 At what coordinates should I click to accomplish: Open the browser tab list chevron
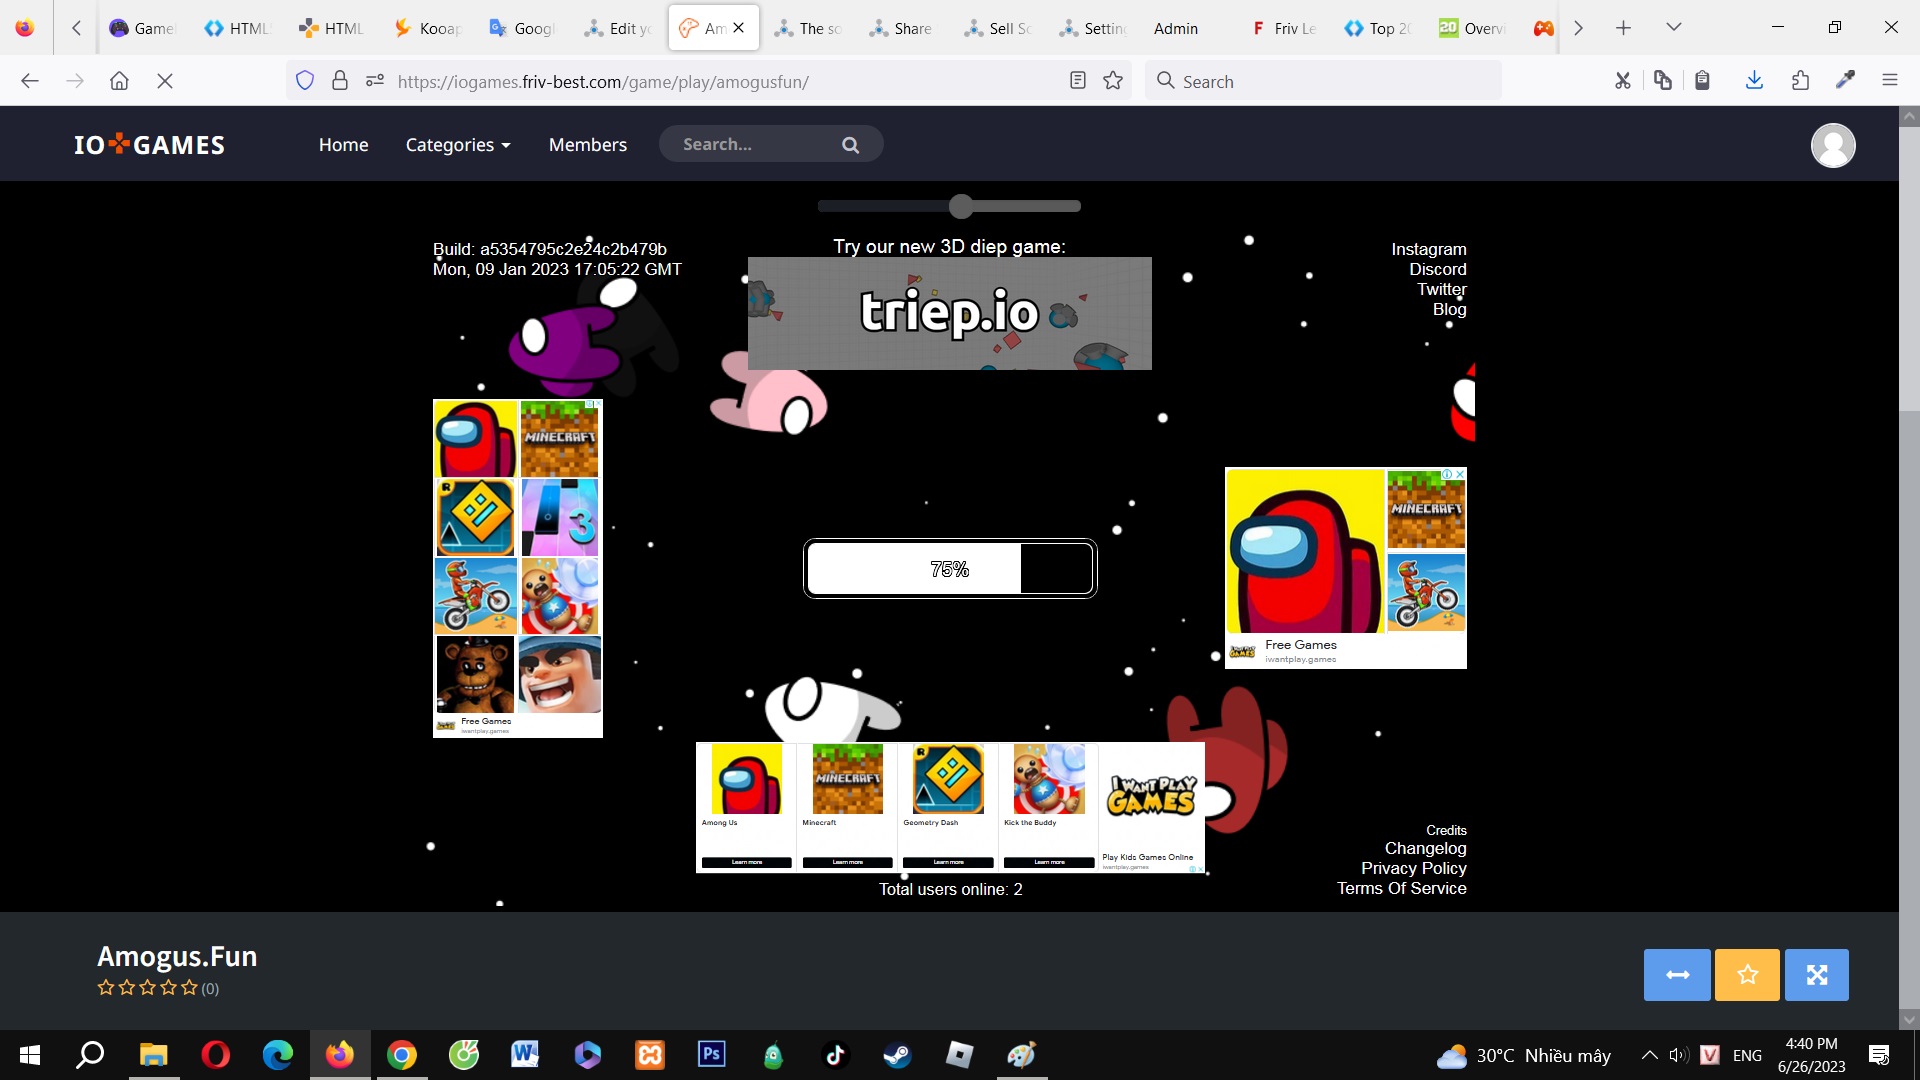click(1673, 27)
